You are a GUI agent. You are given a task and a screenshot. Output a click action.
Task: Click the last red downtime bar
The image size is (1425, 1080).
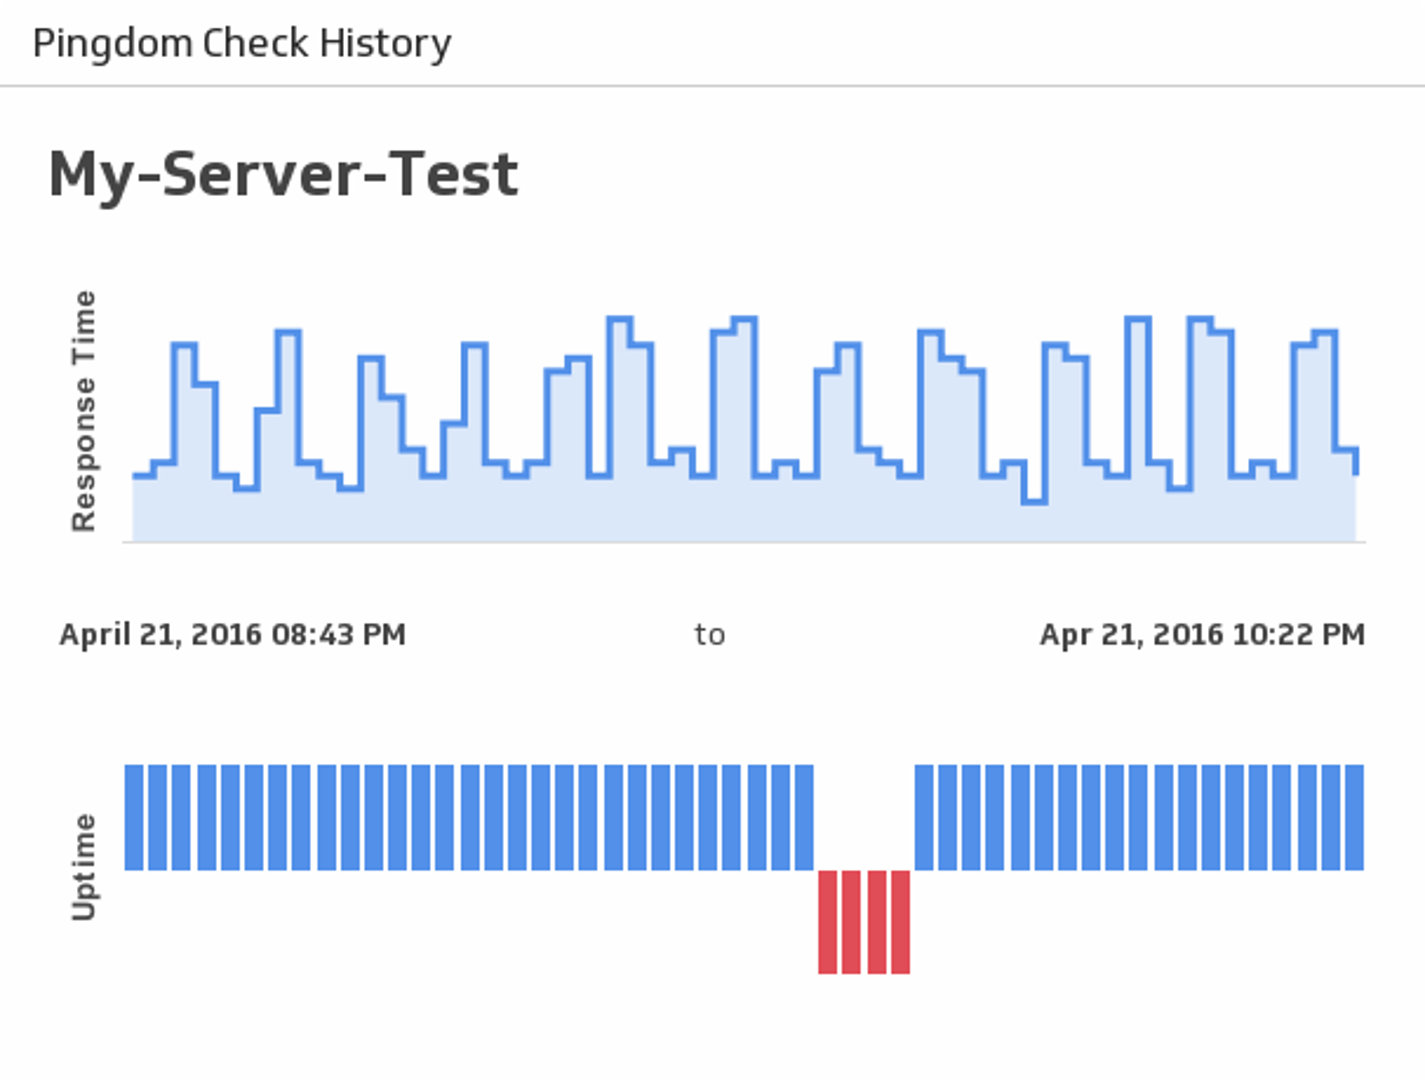(900, 921)
